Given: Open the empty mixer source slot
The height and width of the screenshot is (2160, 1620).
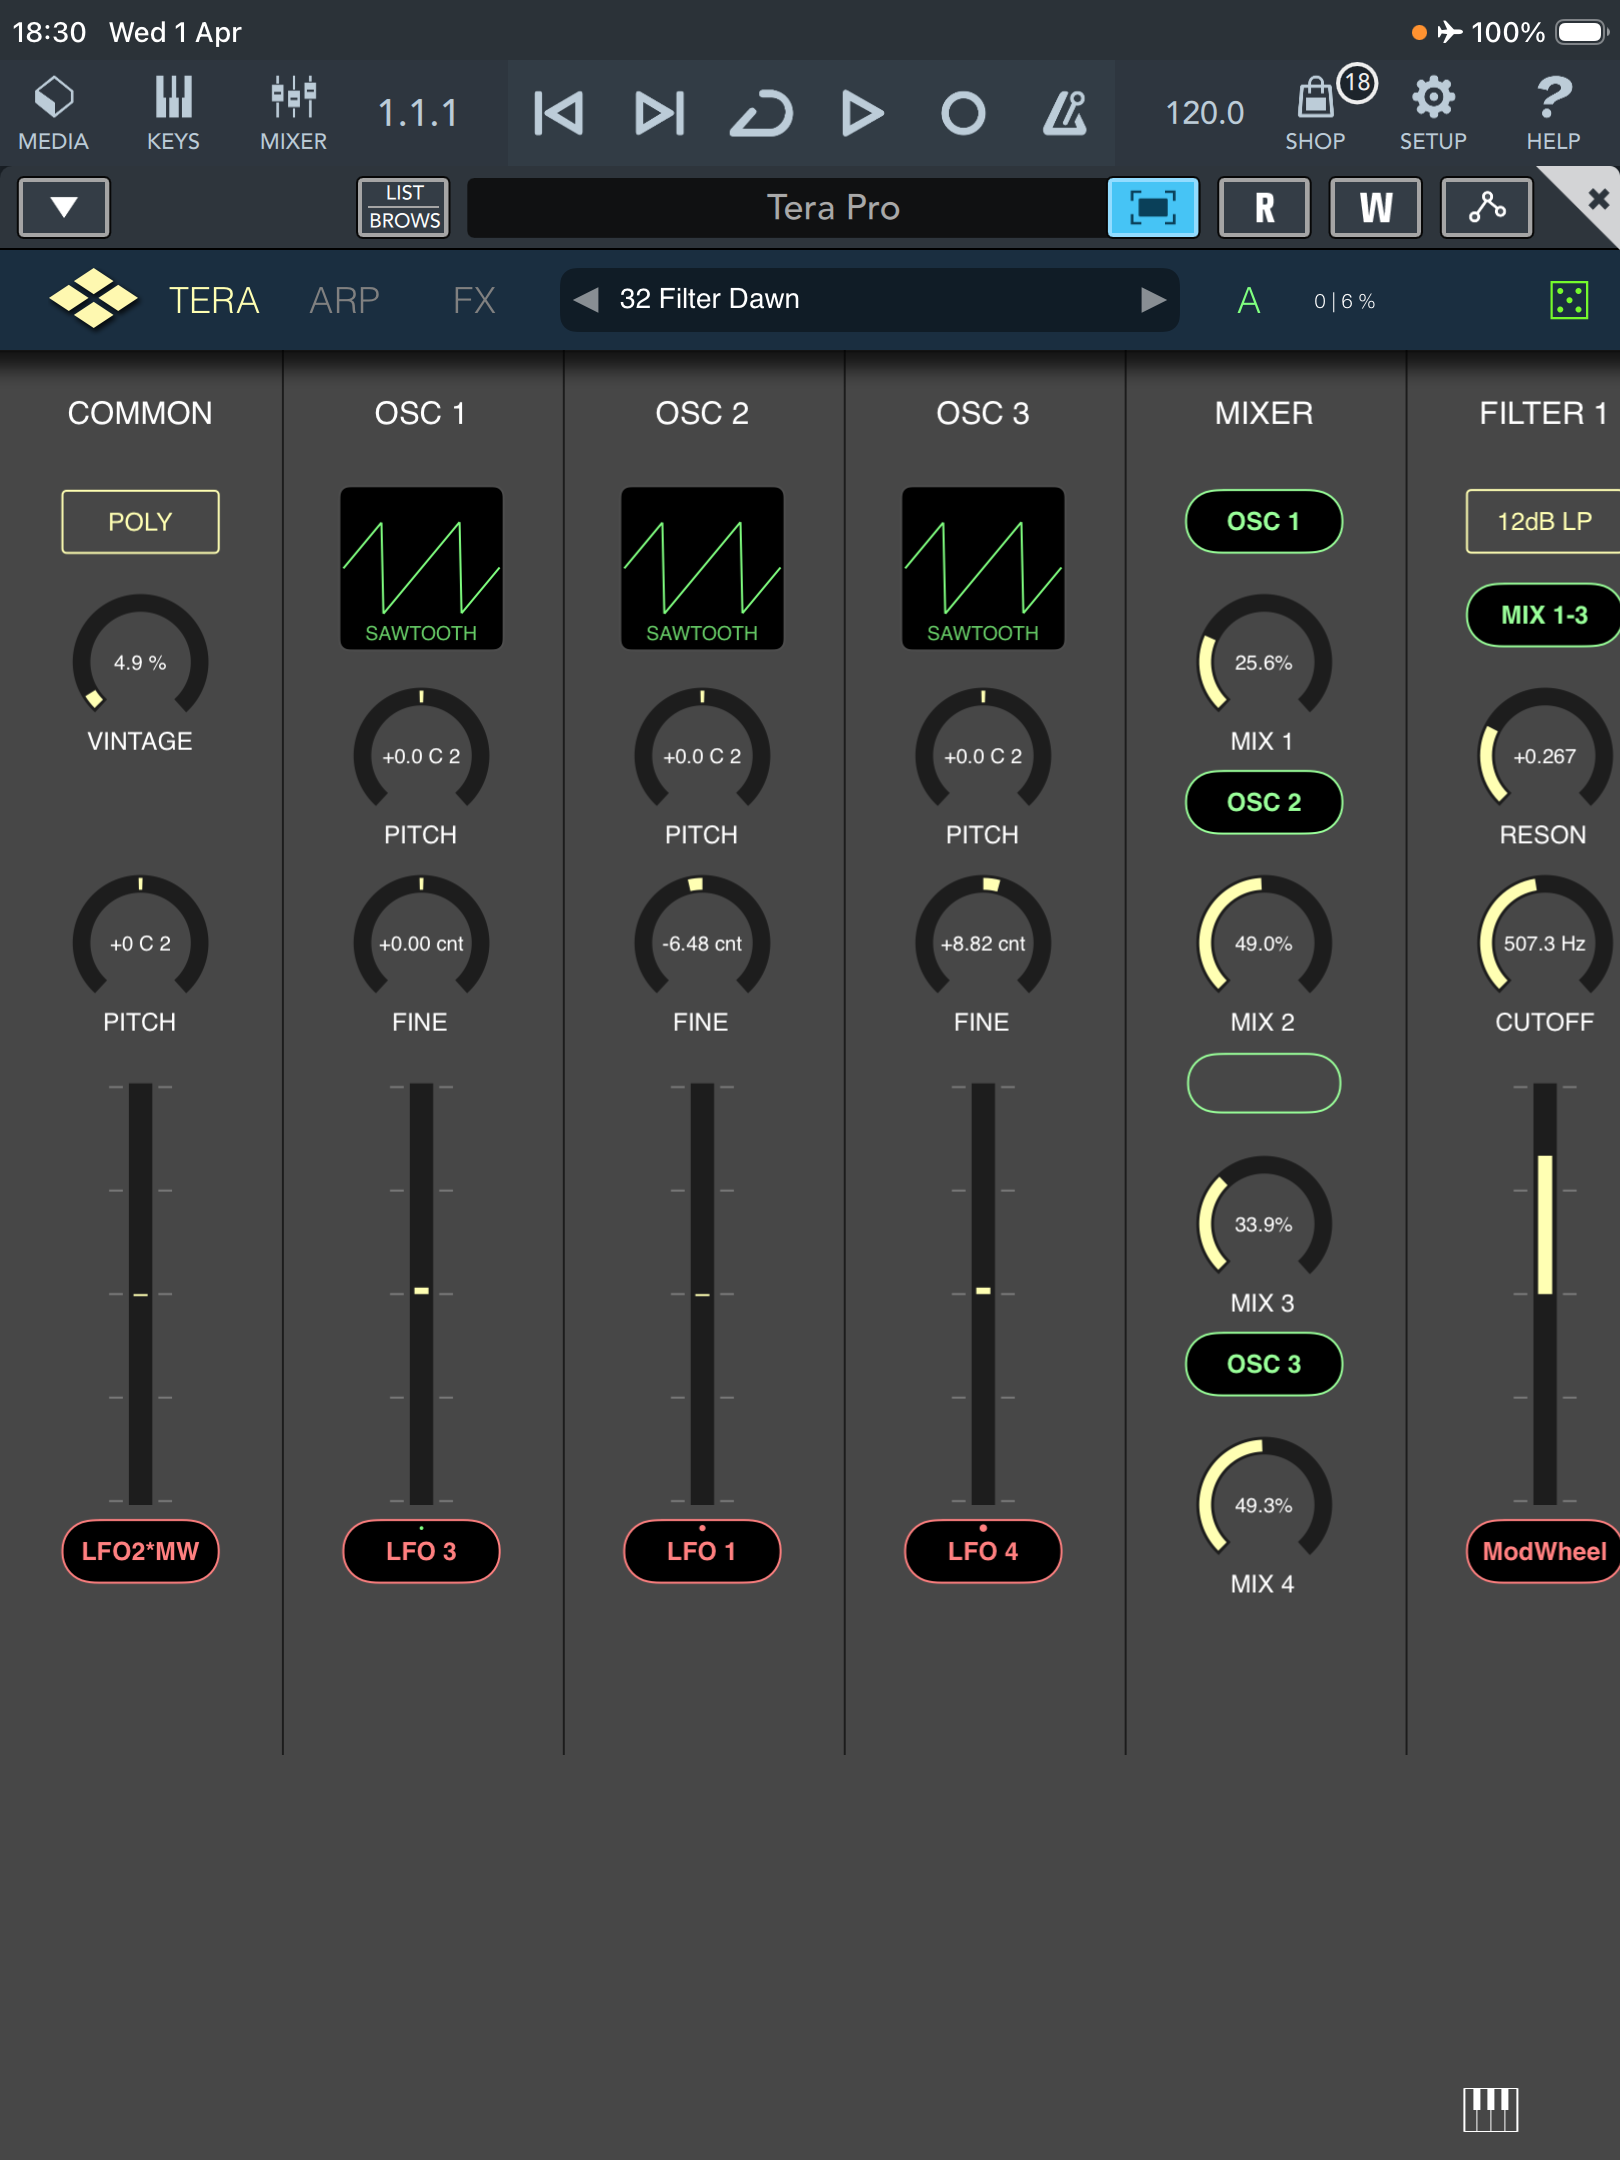Looking at the screenshot, I should tap(1264, 1083).
